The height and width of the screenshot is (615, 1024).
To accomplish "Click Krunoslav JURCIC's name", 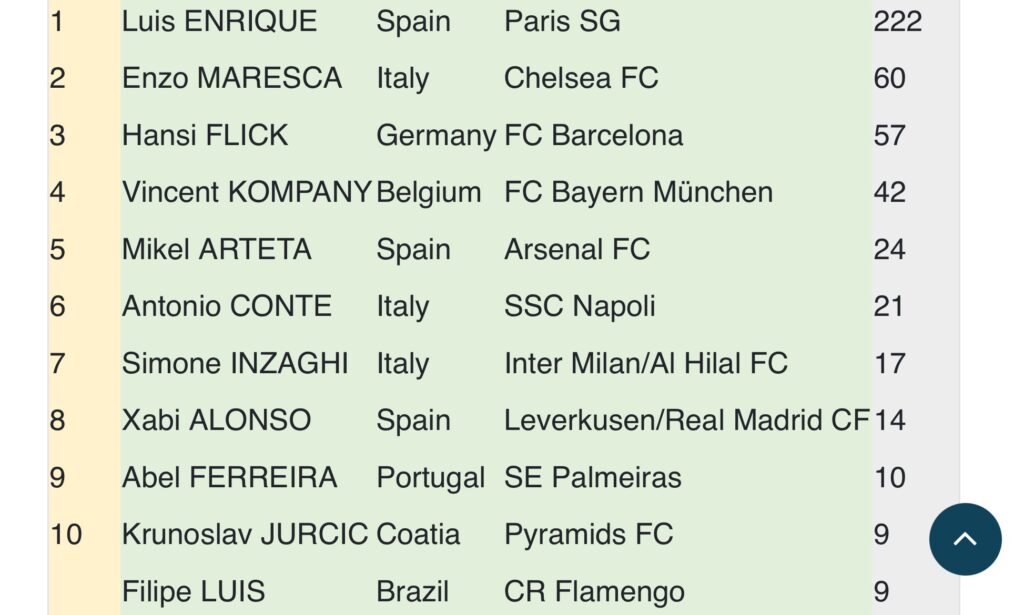I will pyautogui.click(x=245, y=534).
